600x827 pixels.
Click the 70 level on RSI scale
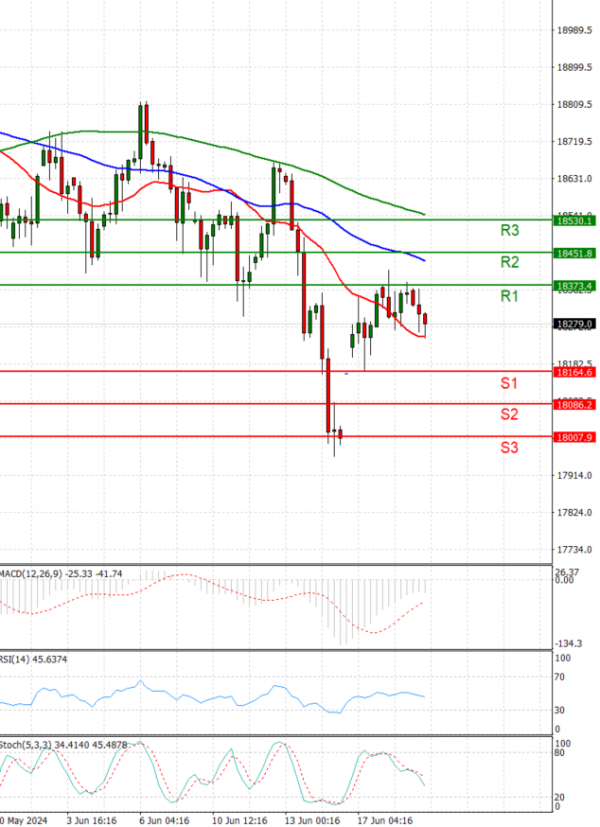[x=560, y=677]
